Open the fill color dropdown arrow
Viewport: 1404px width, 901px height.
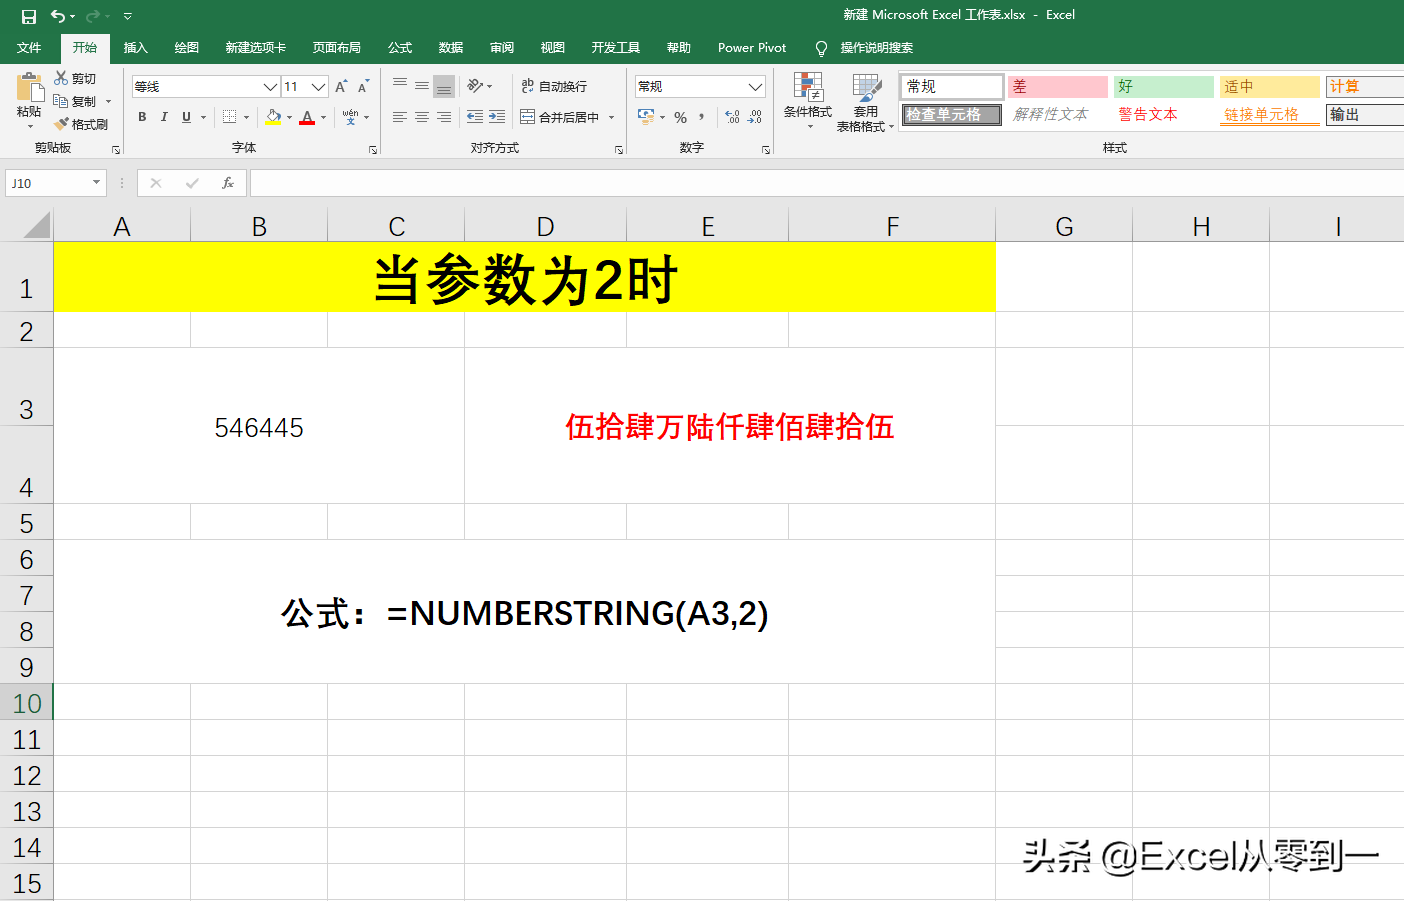[x=289, y=118]
